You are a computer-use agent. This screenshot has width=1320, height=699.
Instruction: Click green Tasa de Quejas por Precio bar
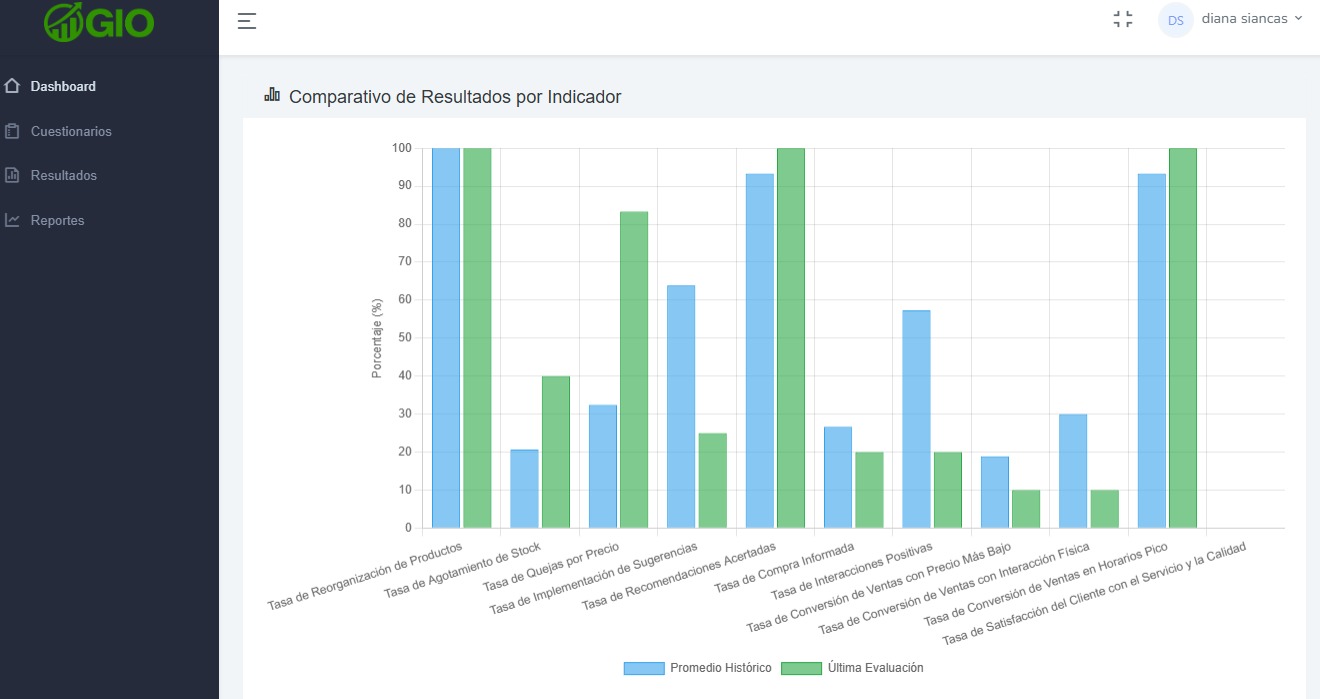(x=633, y=370)
